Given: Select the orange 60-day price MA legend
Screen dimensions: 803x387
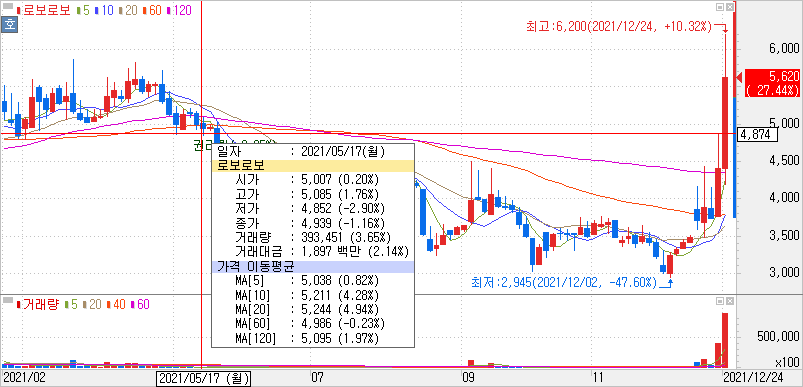Looking at the screenshot, I should 152,9.
